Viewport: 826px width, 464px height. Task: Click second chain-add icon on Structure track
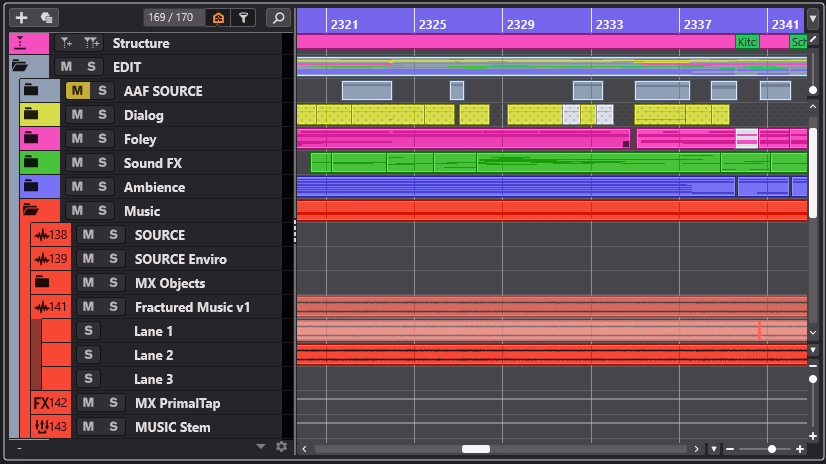coord(91,43)
